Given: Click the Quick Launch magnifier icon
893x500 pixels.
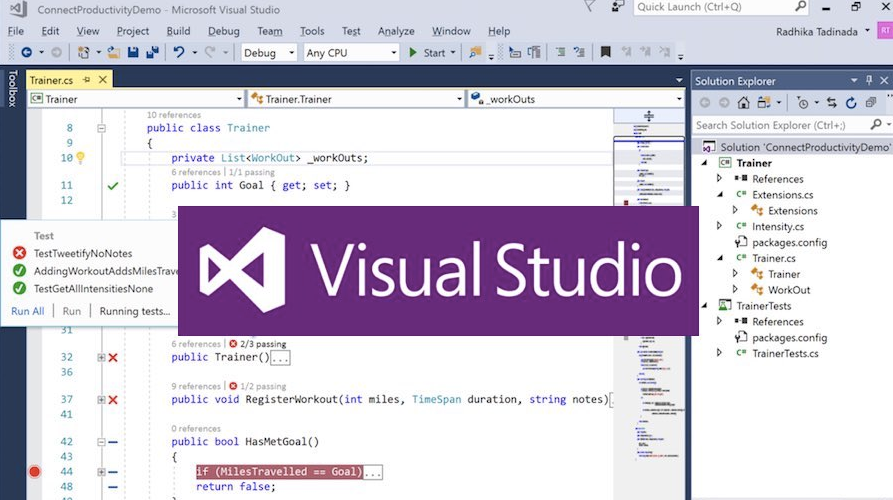Looking at the screenshot, I should 800,7.
